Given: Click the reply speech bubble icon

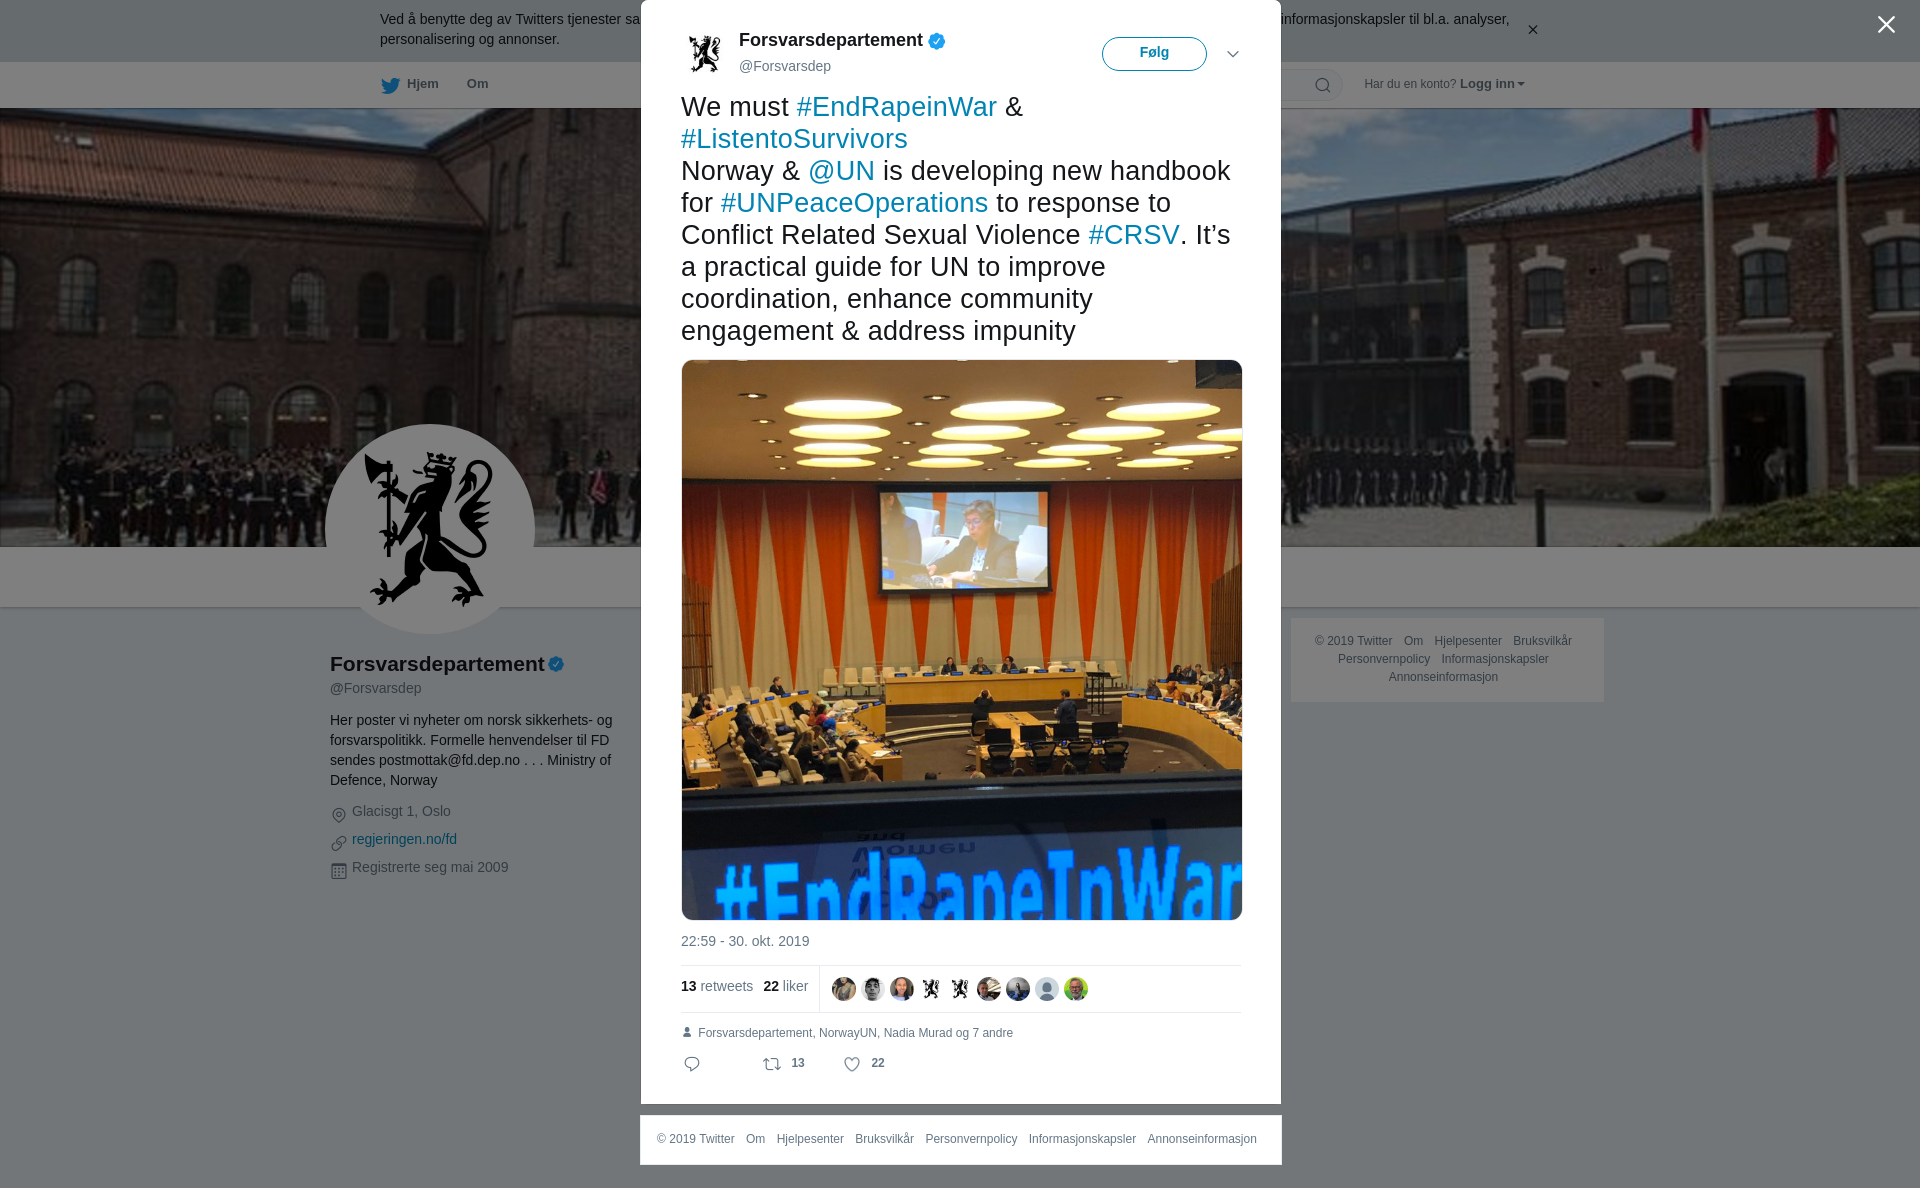Looking at the screenshot, I should coord(692,1064).
